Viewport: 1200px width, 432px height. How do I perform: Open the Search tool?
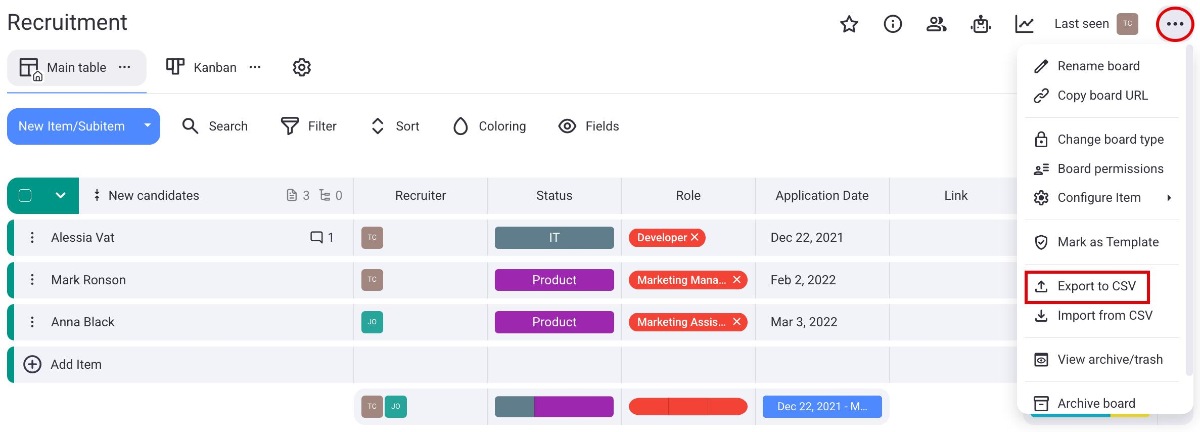coord(215,126)
